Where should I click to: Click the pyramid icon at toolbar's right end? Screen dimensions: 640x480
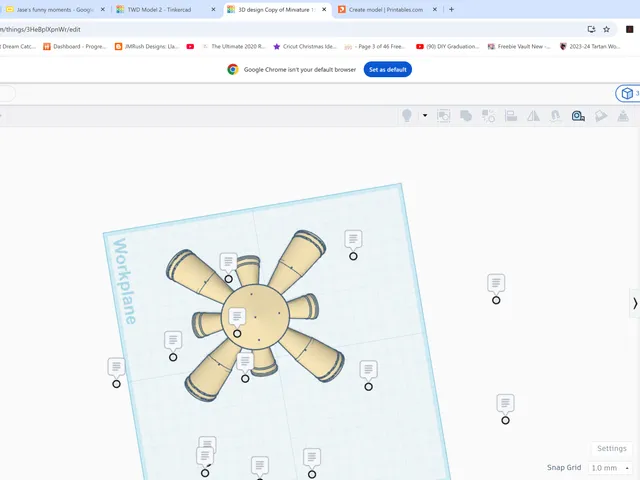(623, 116)
